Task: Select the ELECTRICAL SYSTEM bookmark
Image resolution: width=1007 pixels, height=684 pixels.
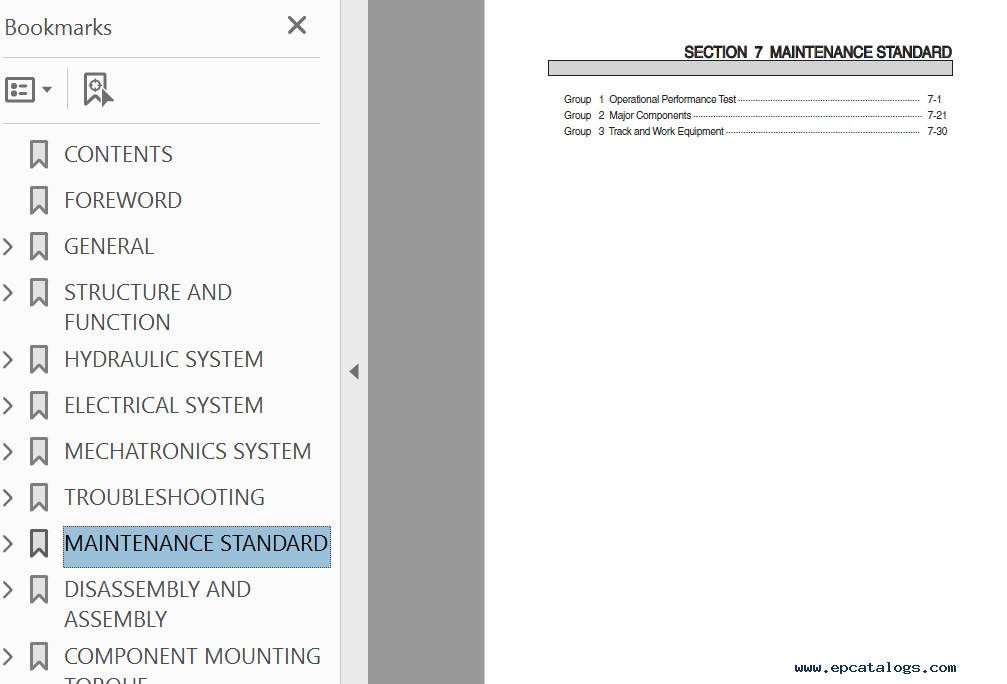Action: tap(164, 405)
